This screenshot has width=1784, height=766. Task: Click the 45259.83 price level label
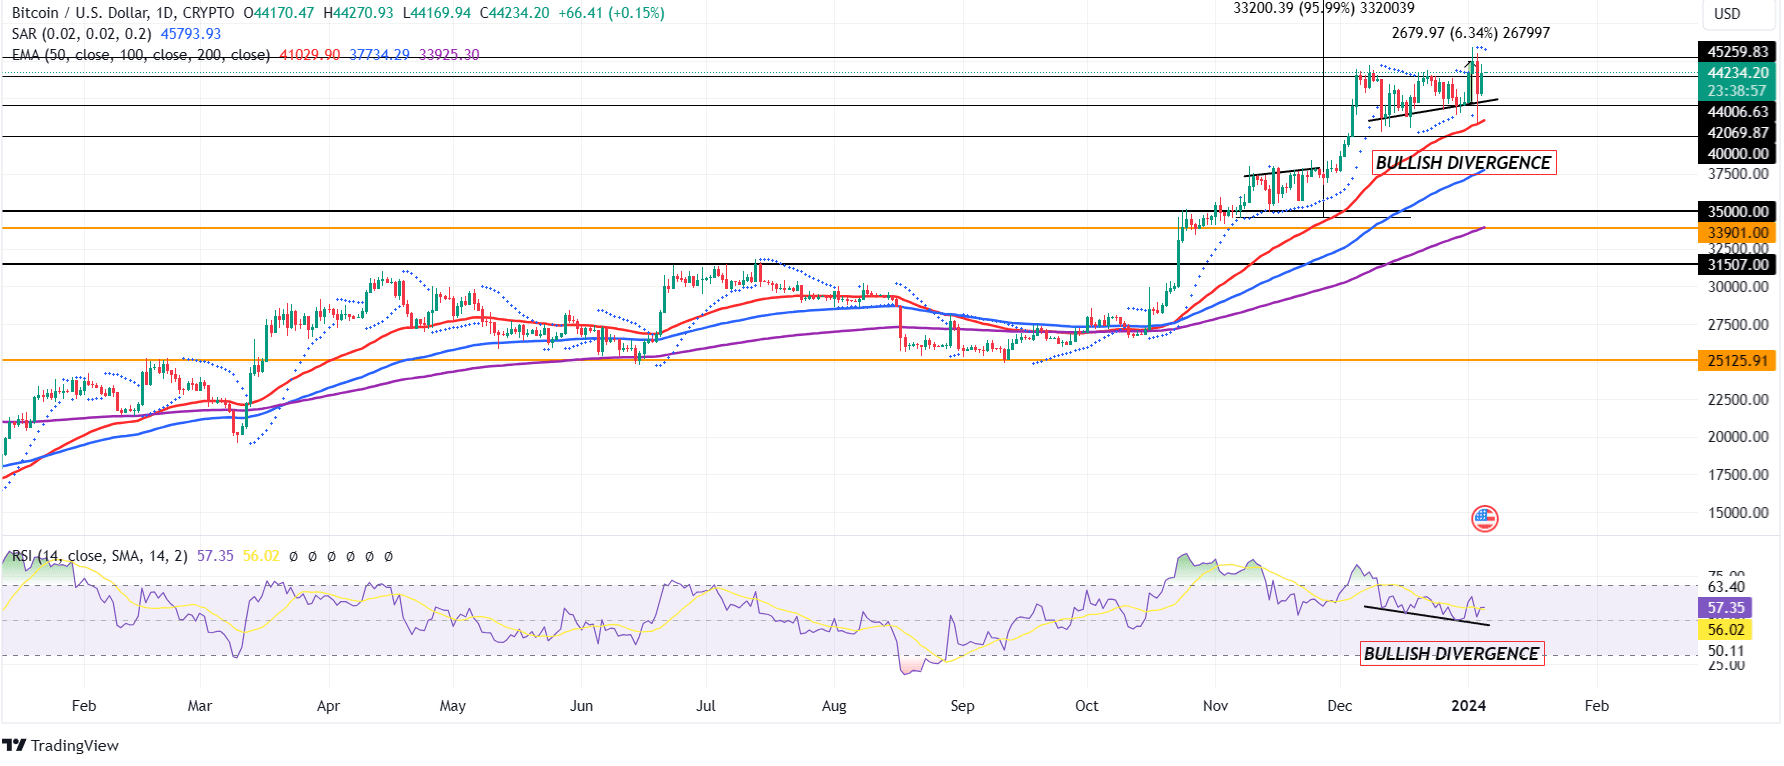[x=1737, y=52]
